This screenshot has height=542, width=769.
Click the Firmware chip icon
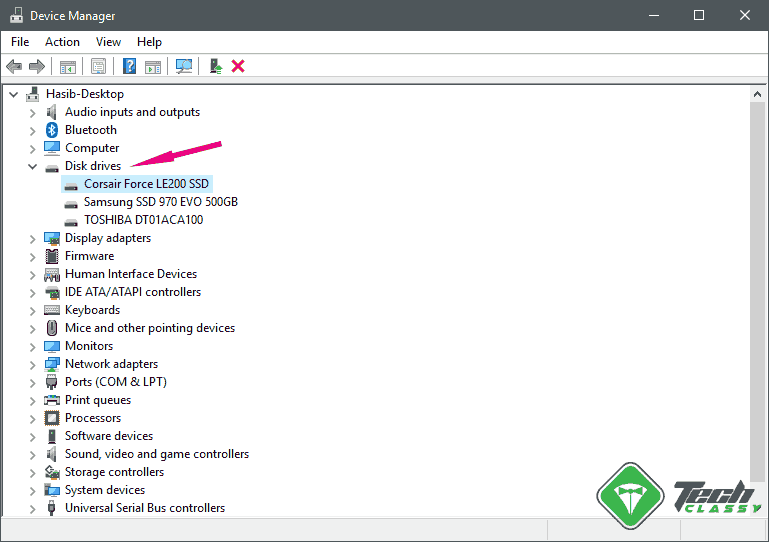pos(51,256)
